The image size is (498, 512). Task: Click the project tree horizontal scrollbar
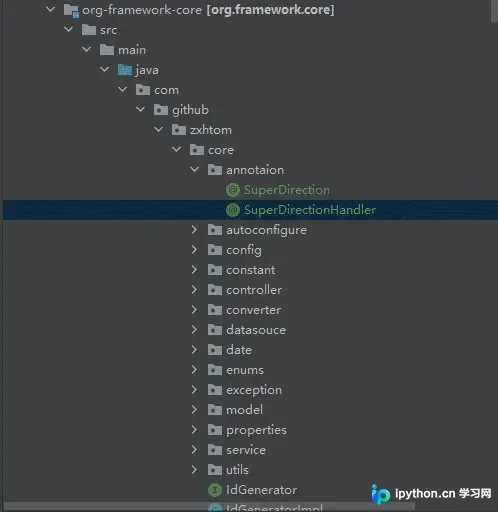pos(209,507)
